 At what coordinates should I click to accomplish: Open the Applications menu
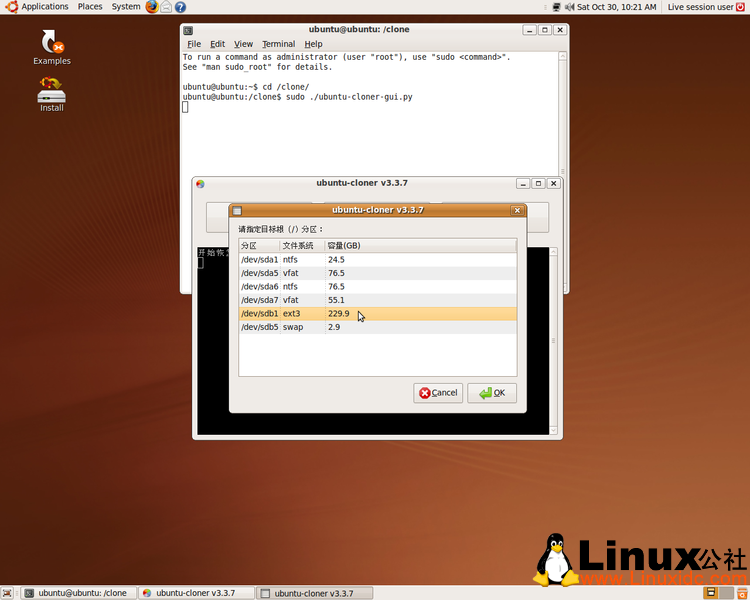(44, 7)
